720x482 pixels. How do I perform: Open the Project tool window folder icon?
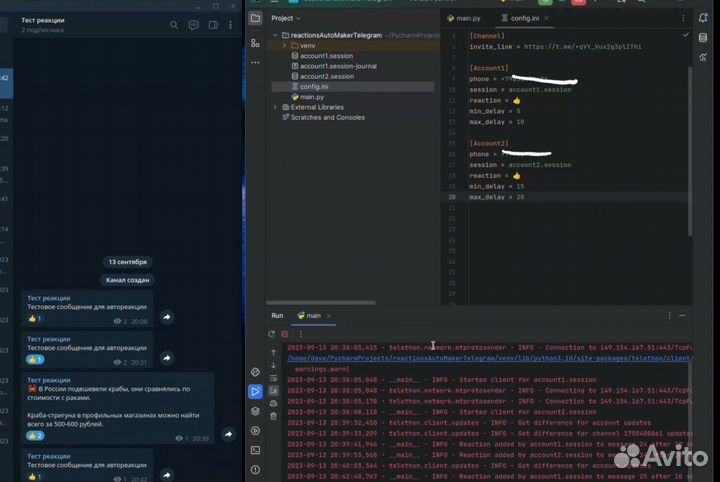(x=256, y=18)
